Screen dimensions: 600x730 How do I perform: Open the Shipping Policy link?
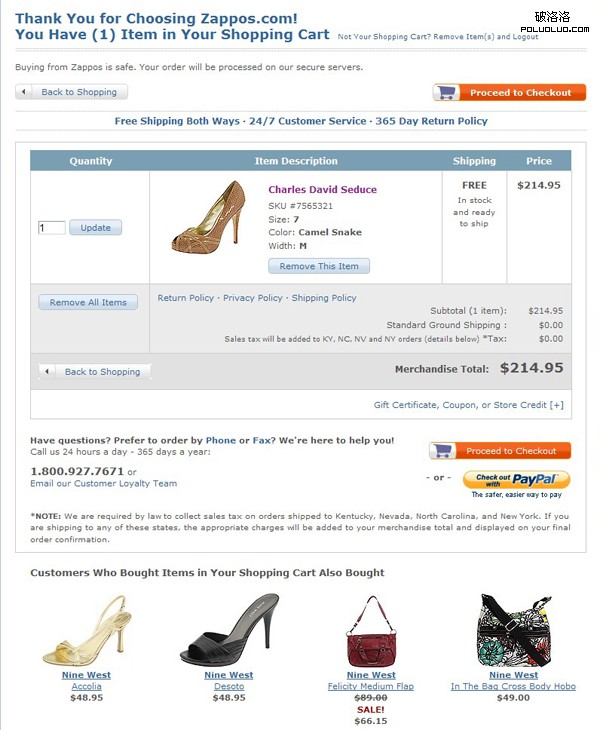pyautogui.click(x=324, y=298)
